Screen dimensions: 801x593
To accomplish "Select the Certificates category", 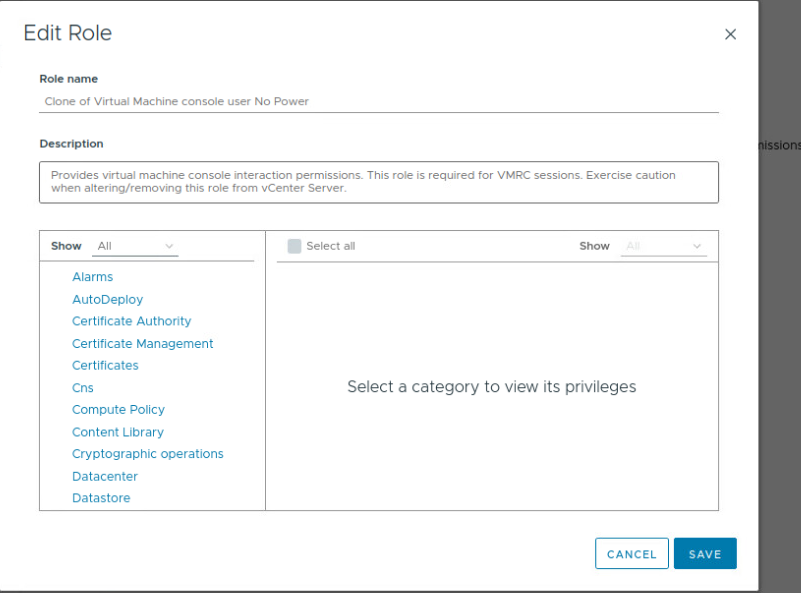I will (x=105, y=365).
